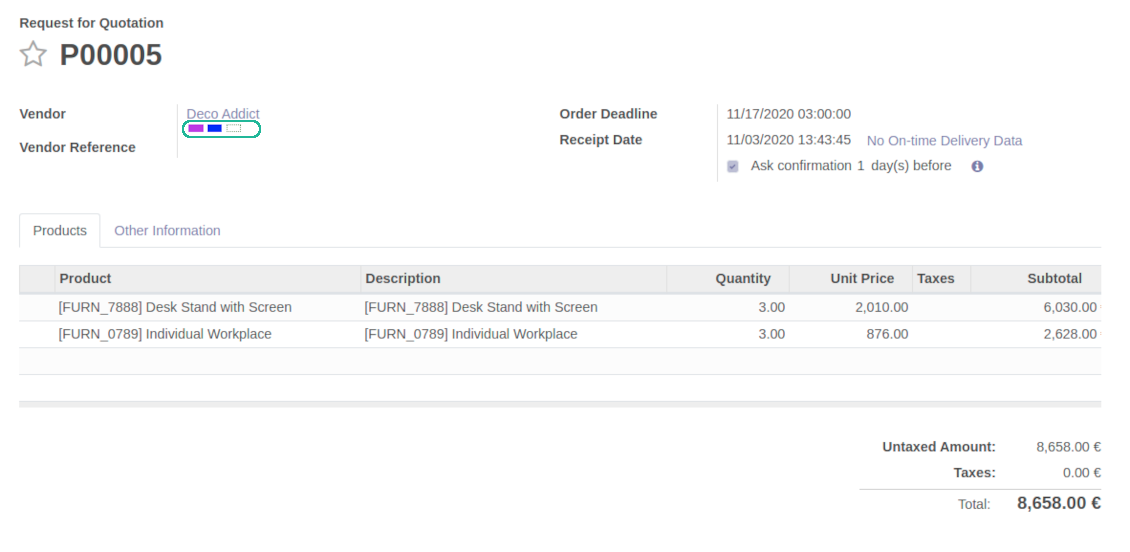Pick the purple color swatch

pos(196,128)
